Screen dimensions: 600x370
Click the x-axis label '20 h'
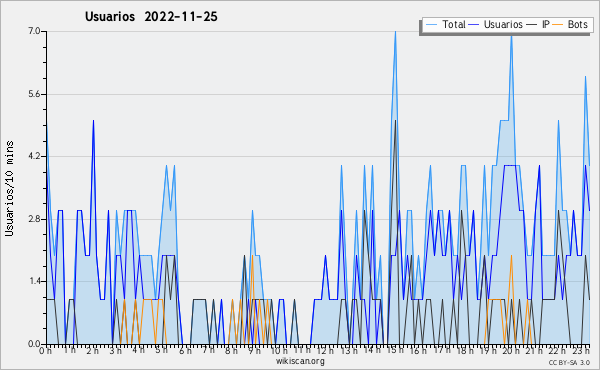pyautogui.click(x=512, y=351)
